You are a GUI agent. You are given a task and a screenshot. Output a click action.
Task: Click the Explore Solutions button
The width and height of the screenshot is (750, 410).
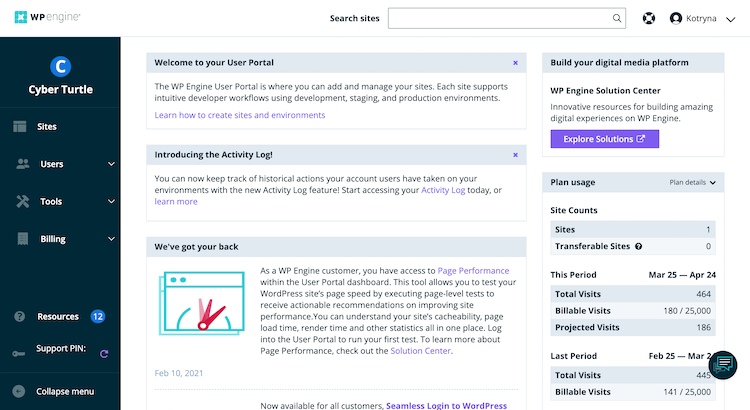[x=605, y=139]
